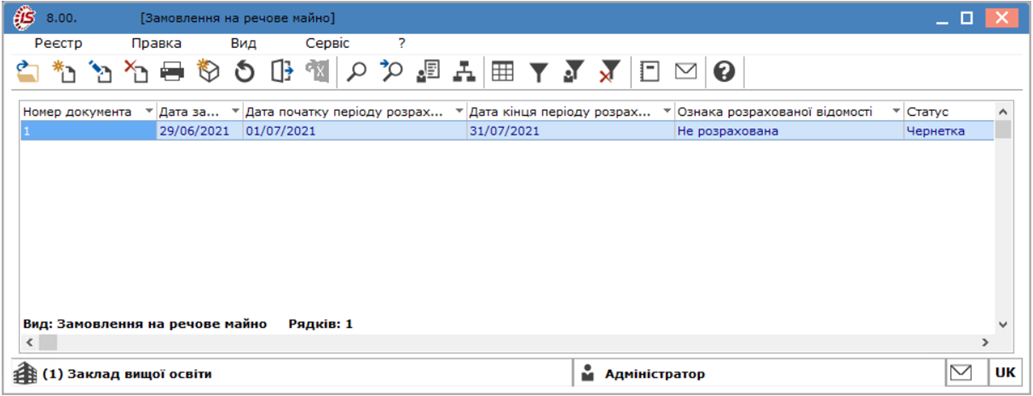Click the vertical scrollbar down arrow
The width and height of the screenshot is (1033, 396).
click(1003, 324)
